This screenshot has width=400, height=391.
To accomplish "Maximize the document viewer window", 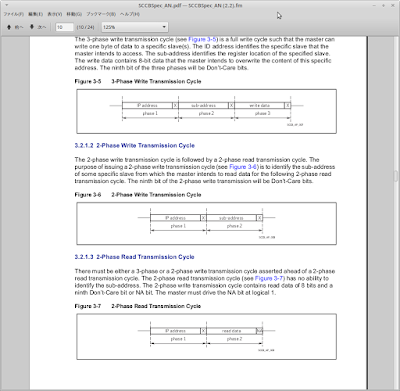I will tap(383, 5).
